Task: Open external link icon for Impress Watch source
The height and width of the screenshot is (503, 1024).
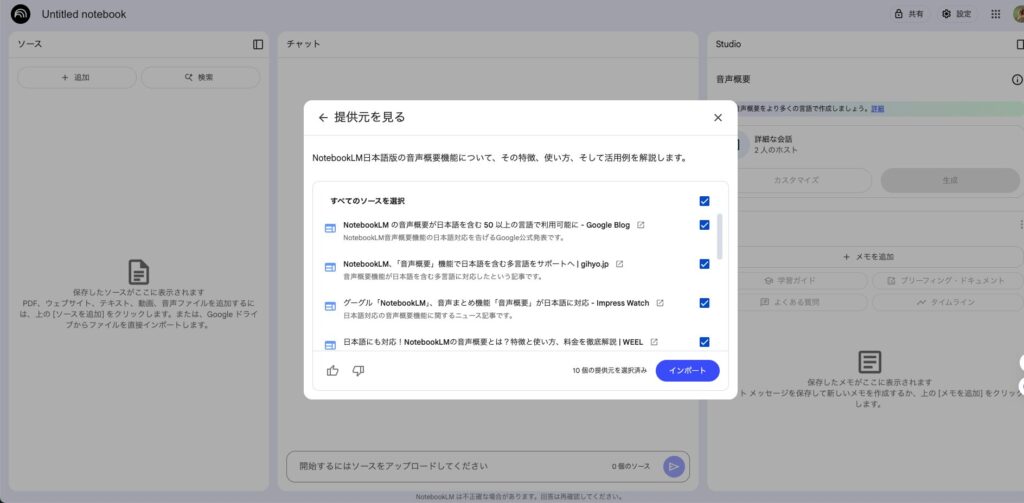Action: [660, 303]
